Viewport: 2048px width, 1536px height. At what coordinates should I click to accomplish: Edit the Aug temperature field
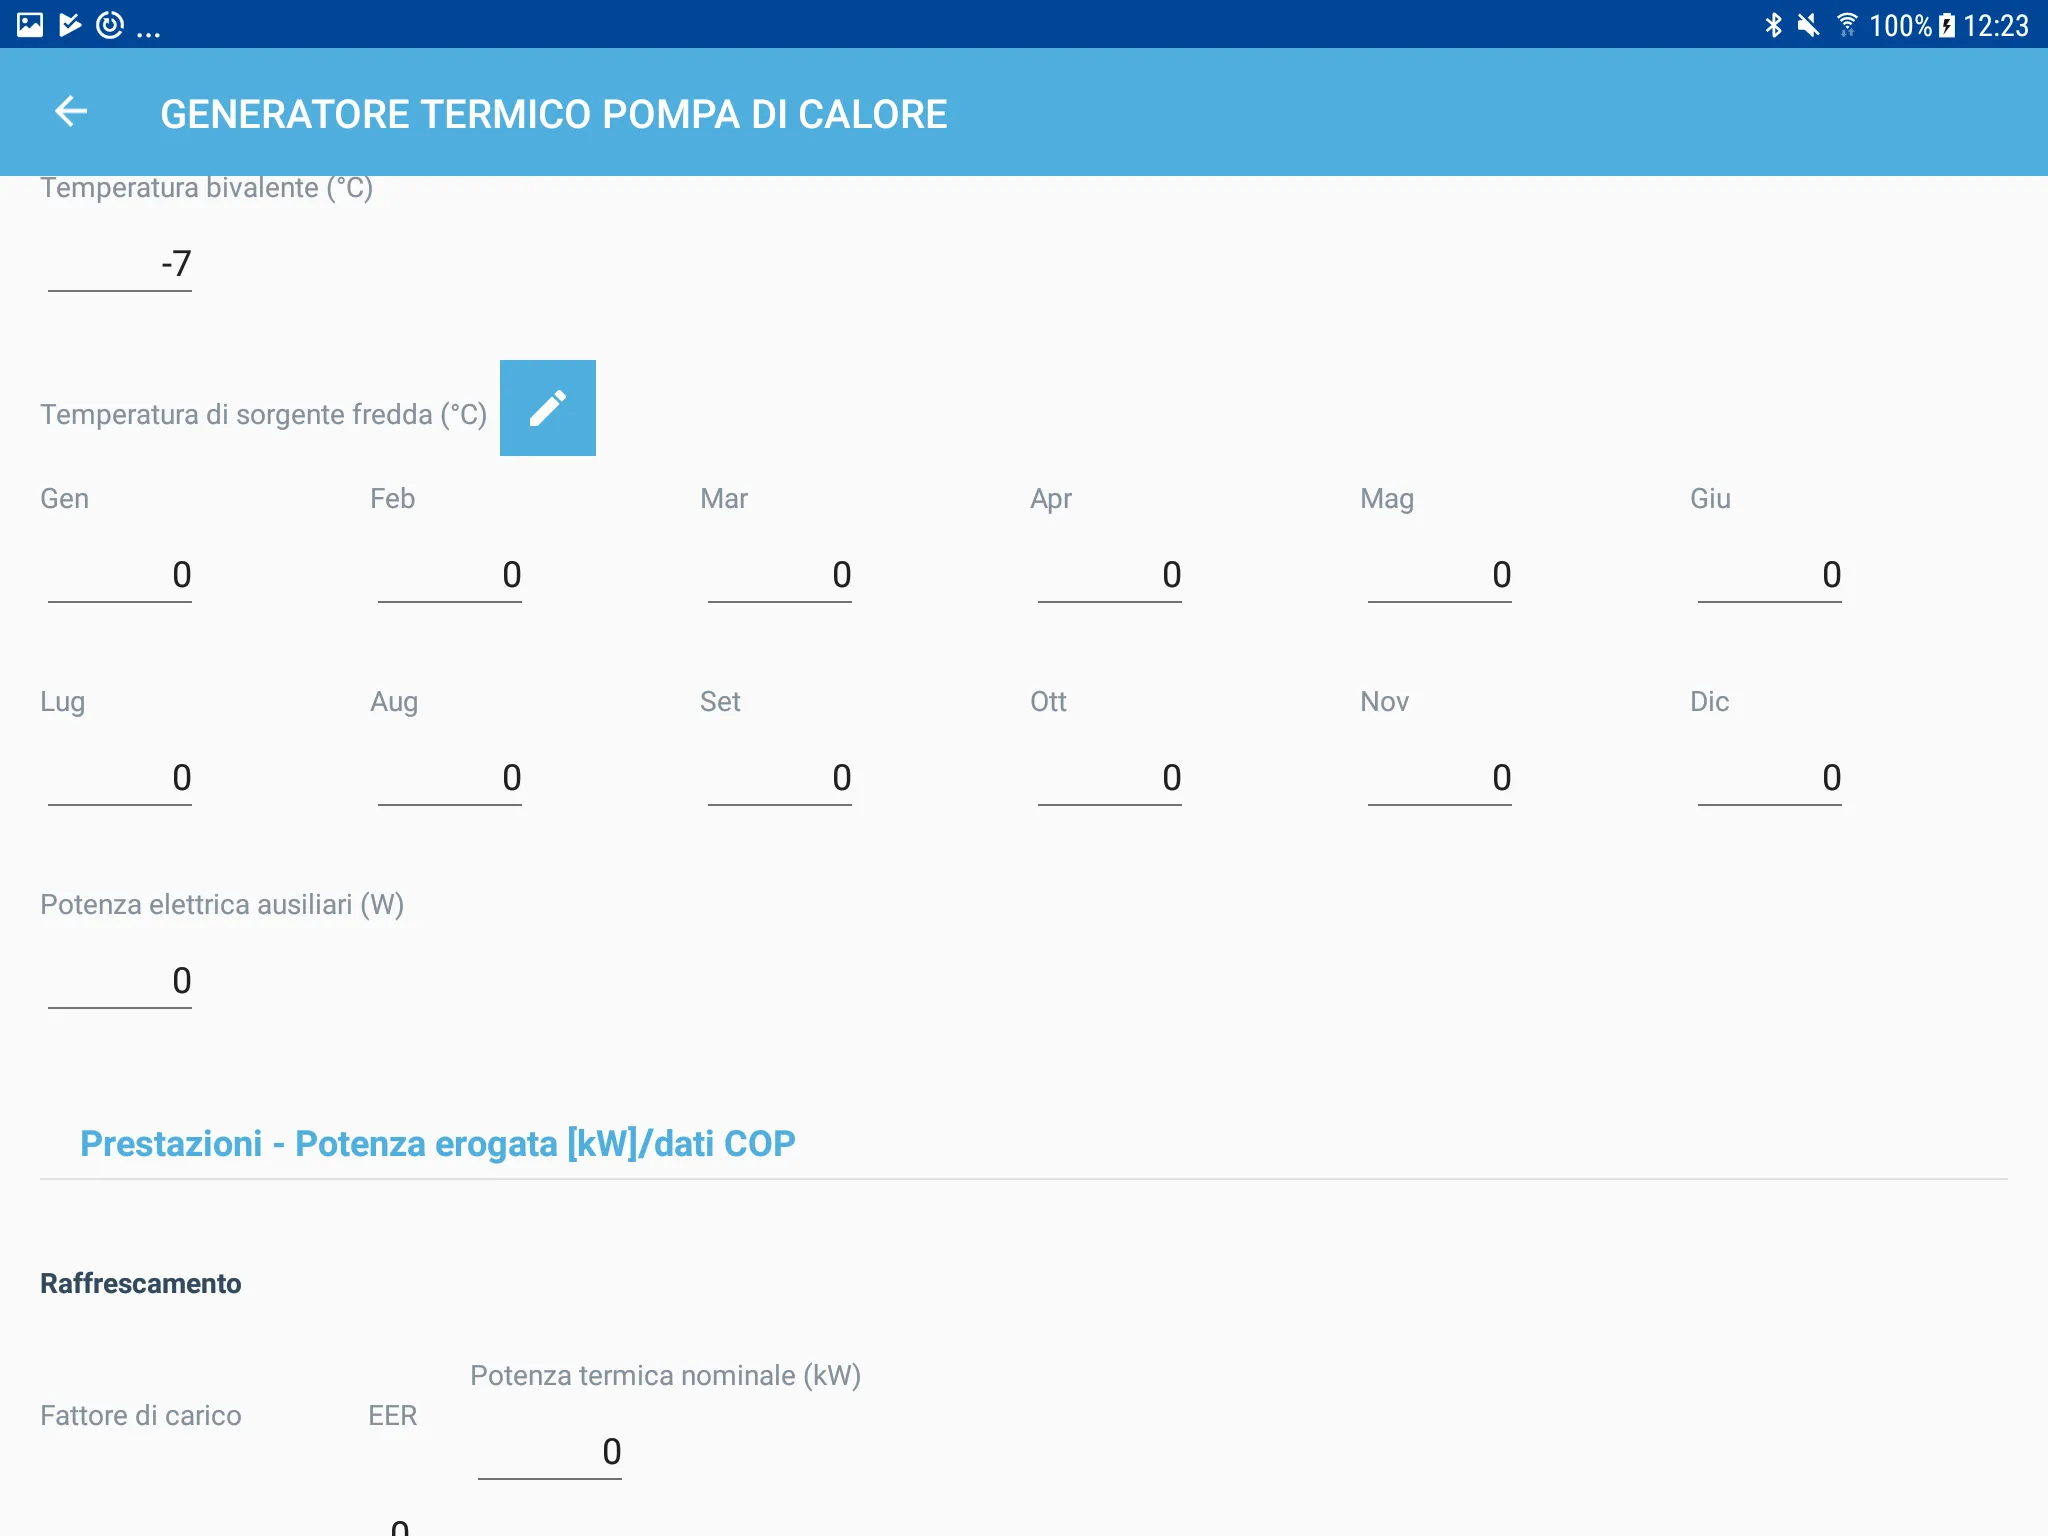[450, 779]
